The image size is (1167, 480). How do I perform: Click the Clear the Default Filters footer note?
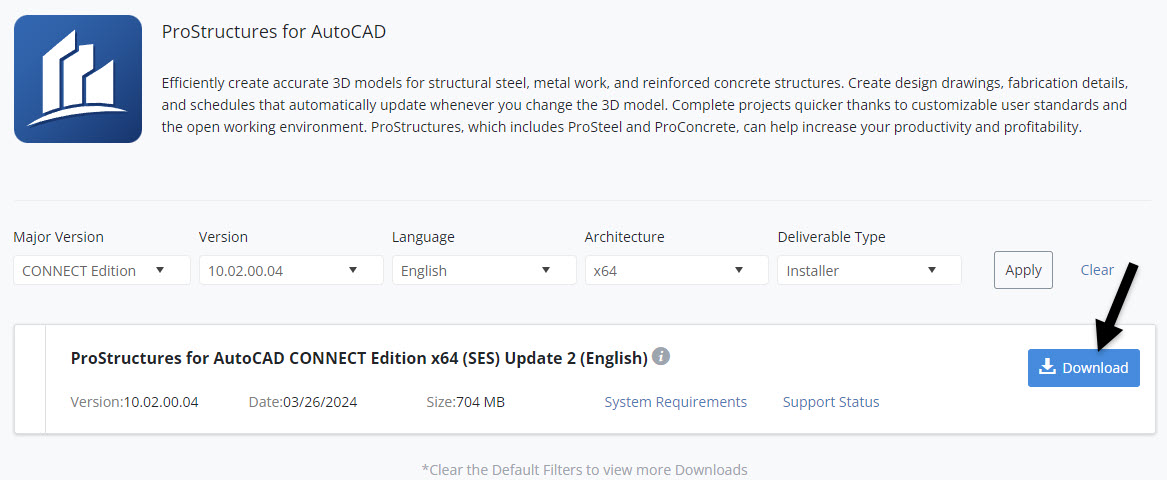click(584, 470)
